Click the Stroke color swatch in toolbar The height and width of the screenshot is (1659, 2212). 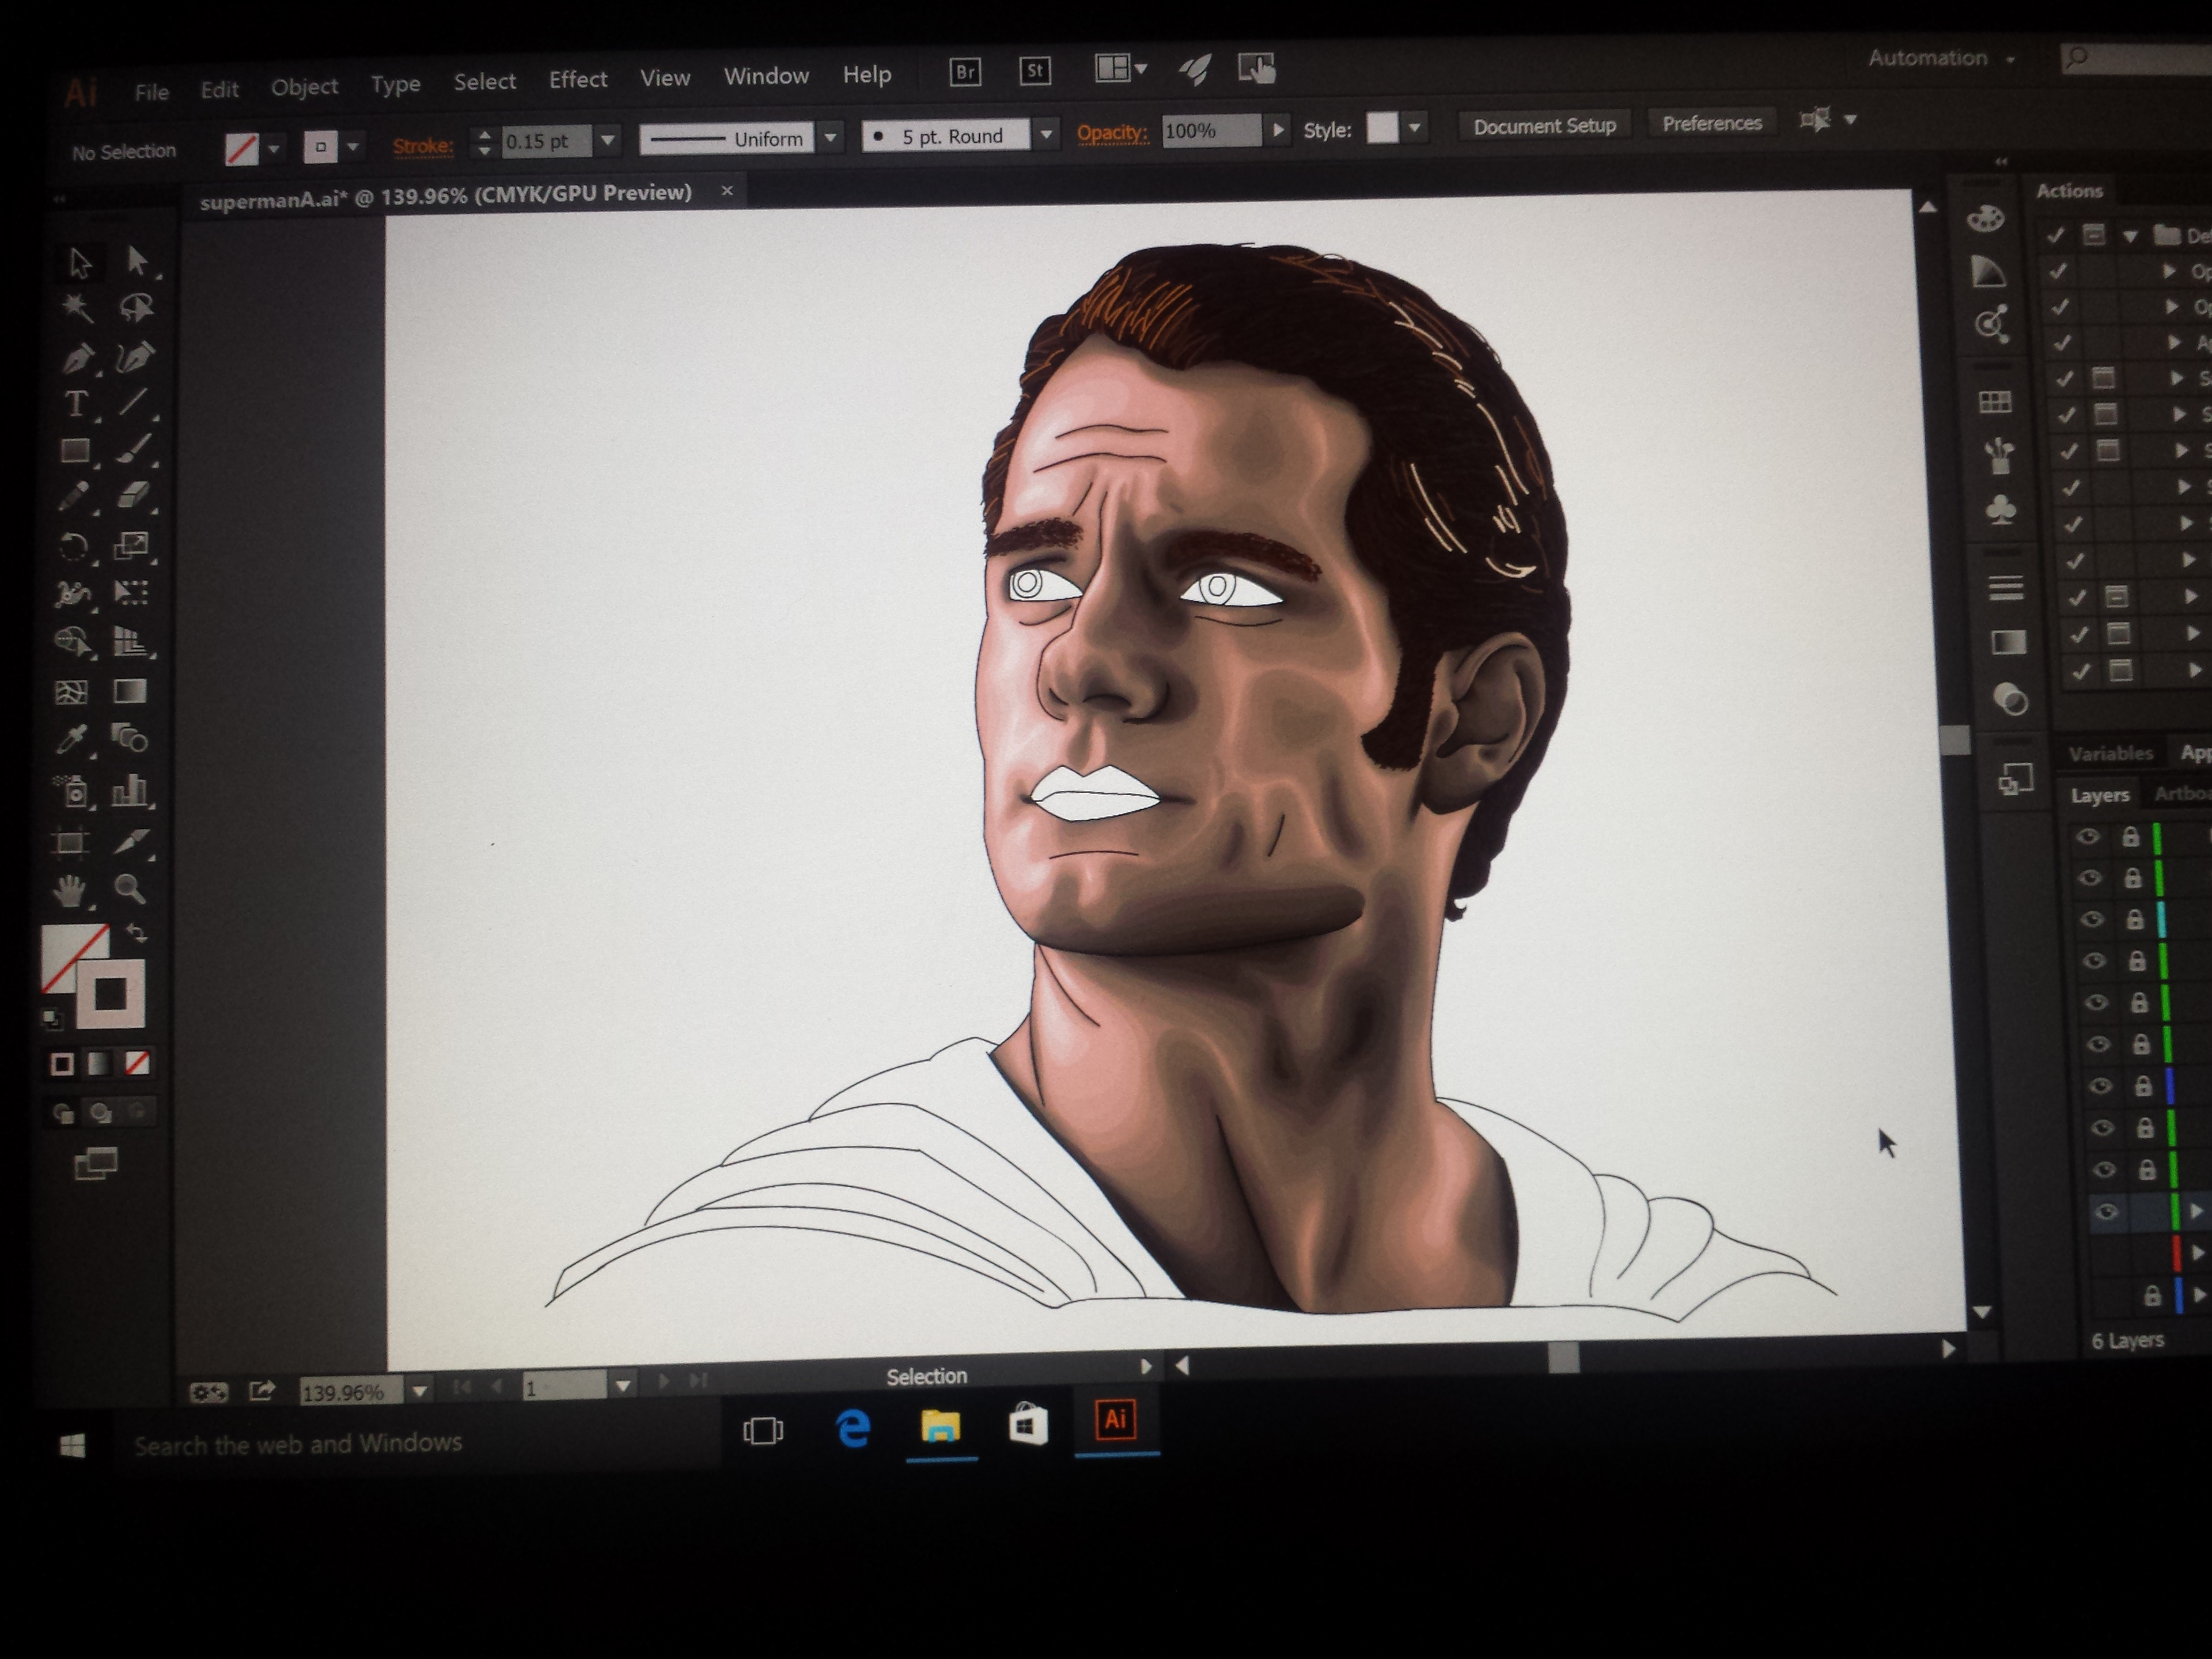111,993
